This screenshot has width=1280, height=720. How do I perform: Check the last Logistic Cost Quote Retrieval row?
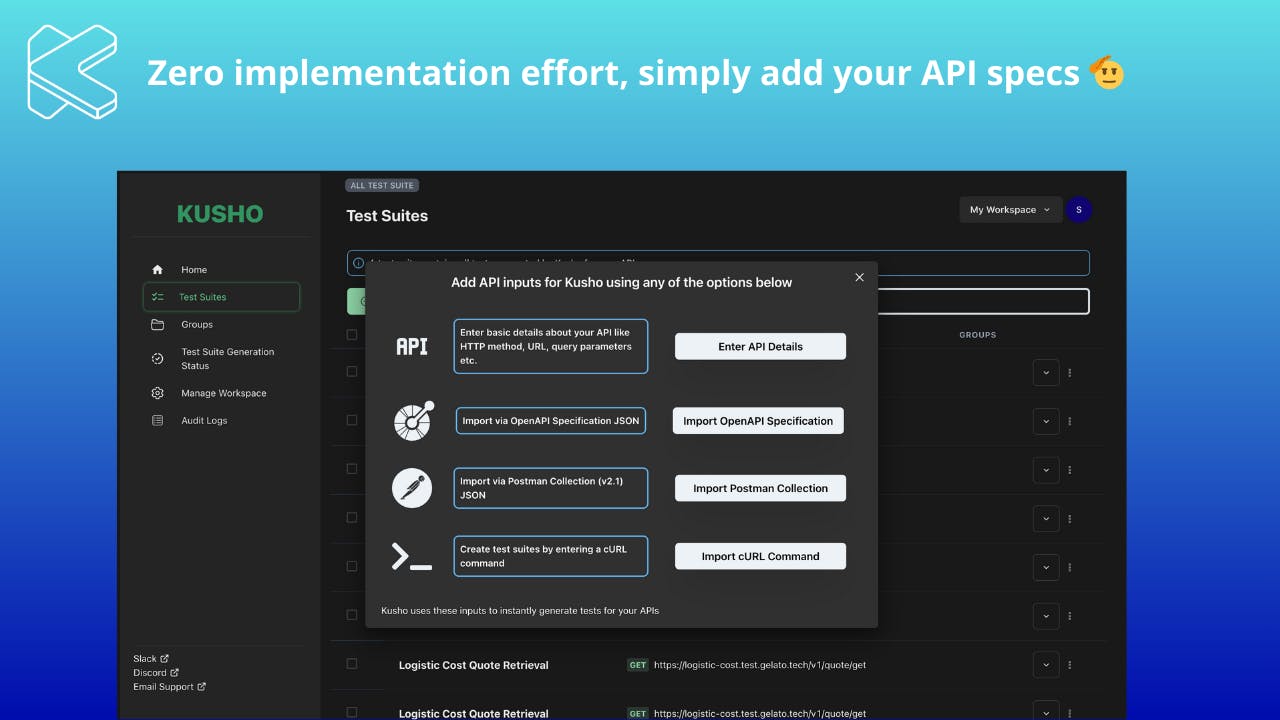pyautogui.click(x=352, y=712)
